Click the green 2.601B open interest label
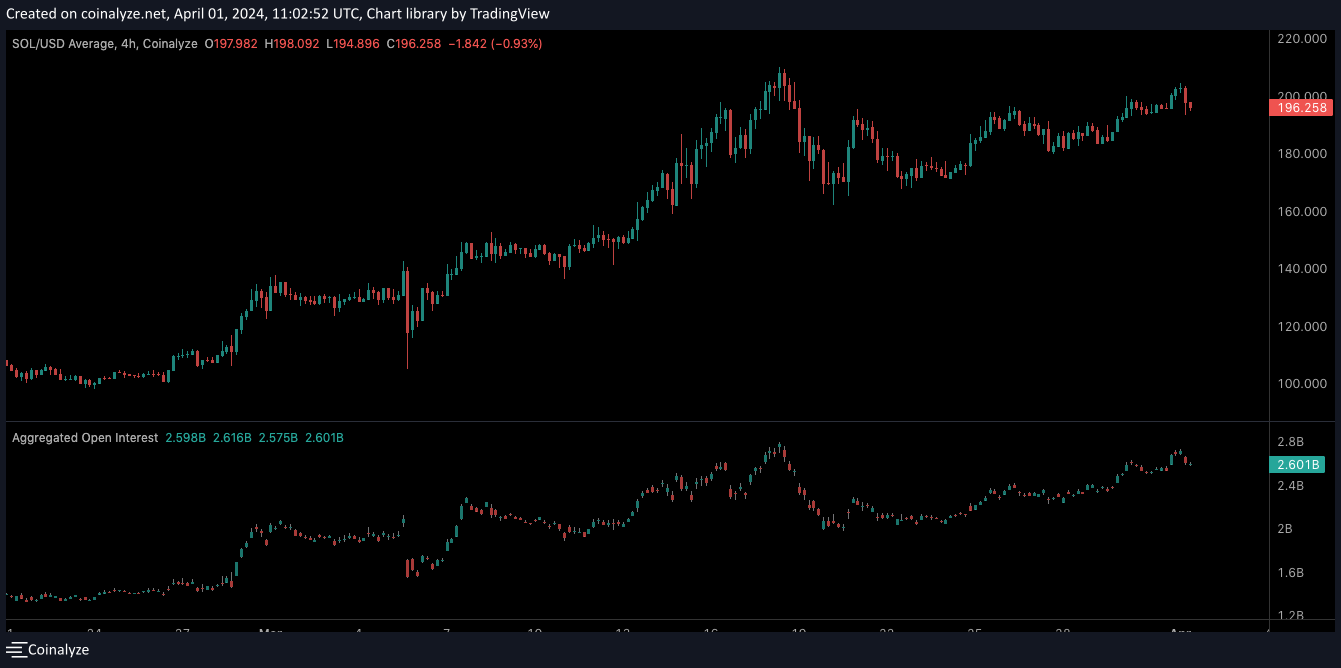Screen dimensions: 1341x668 pyautogui.click(x=1298, y=464)
